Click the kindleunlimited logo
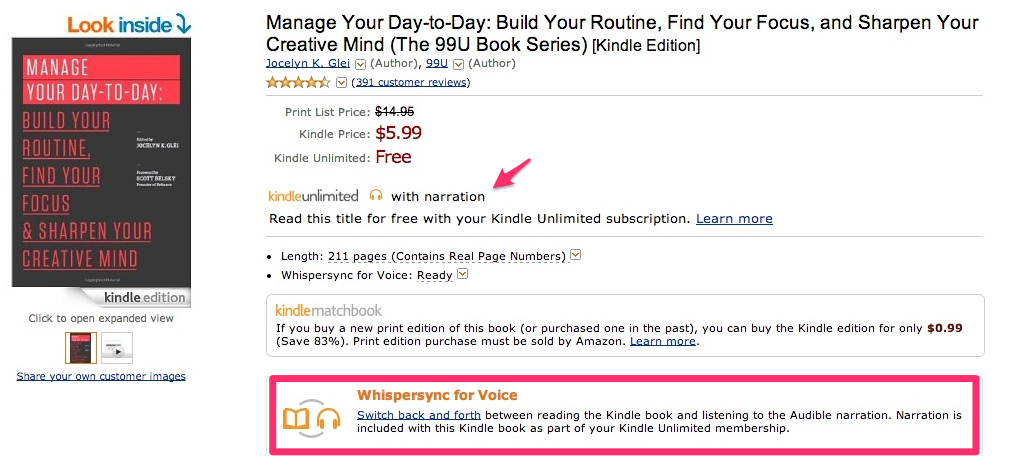The image size is (1035, 463). (314, 195)
